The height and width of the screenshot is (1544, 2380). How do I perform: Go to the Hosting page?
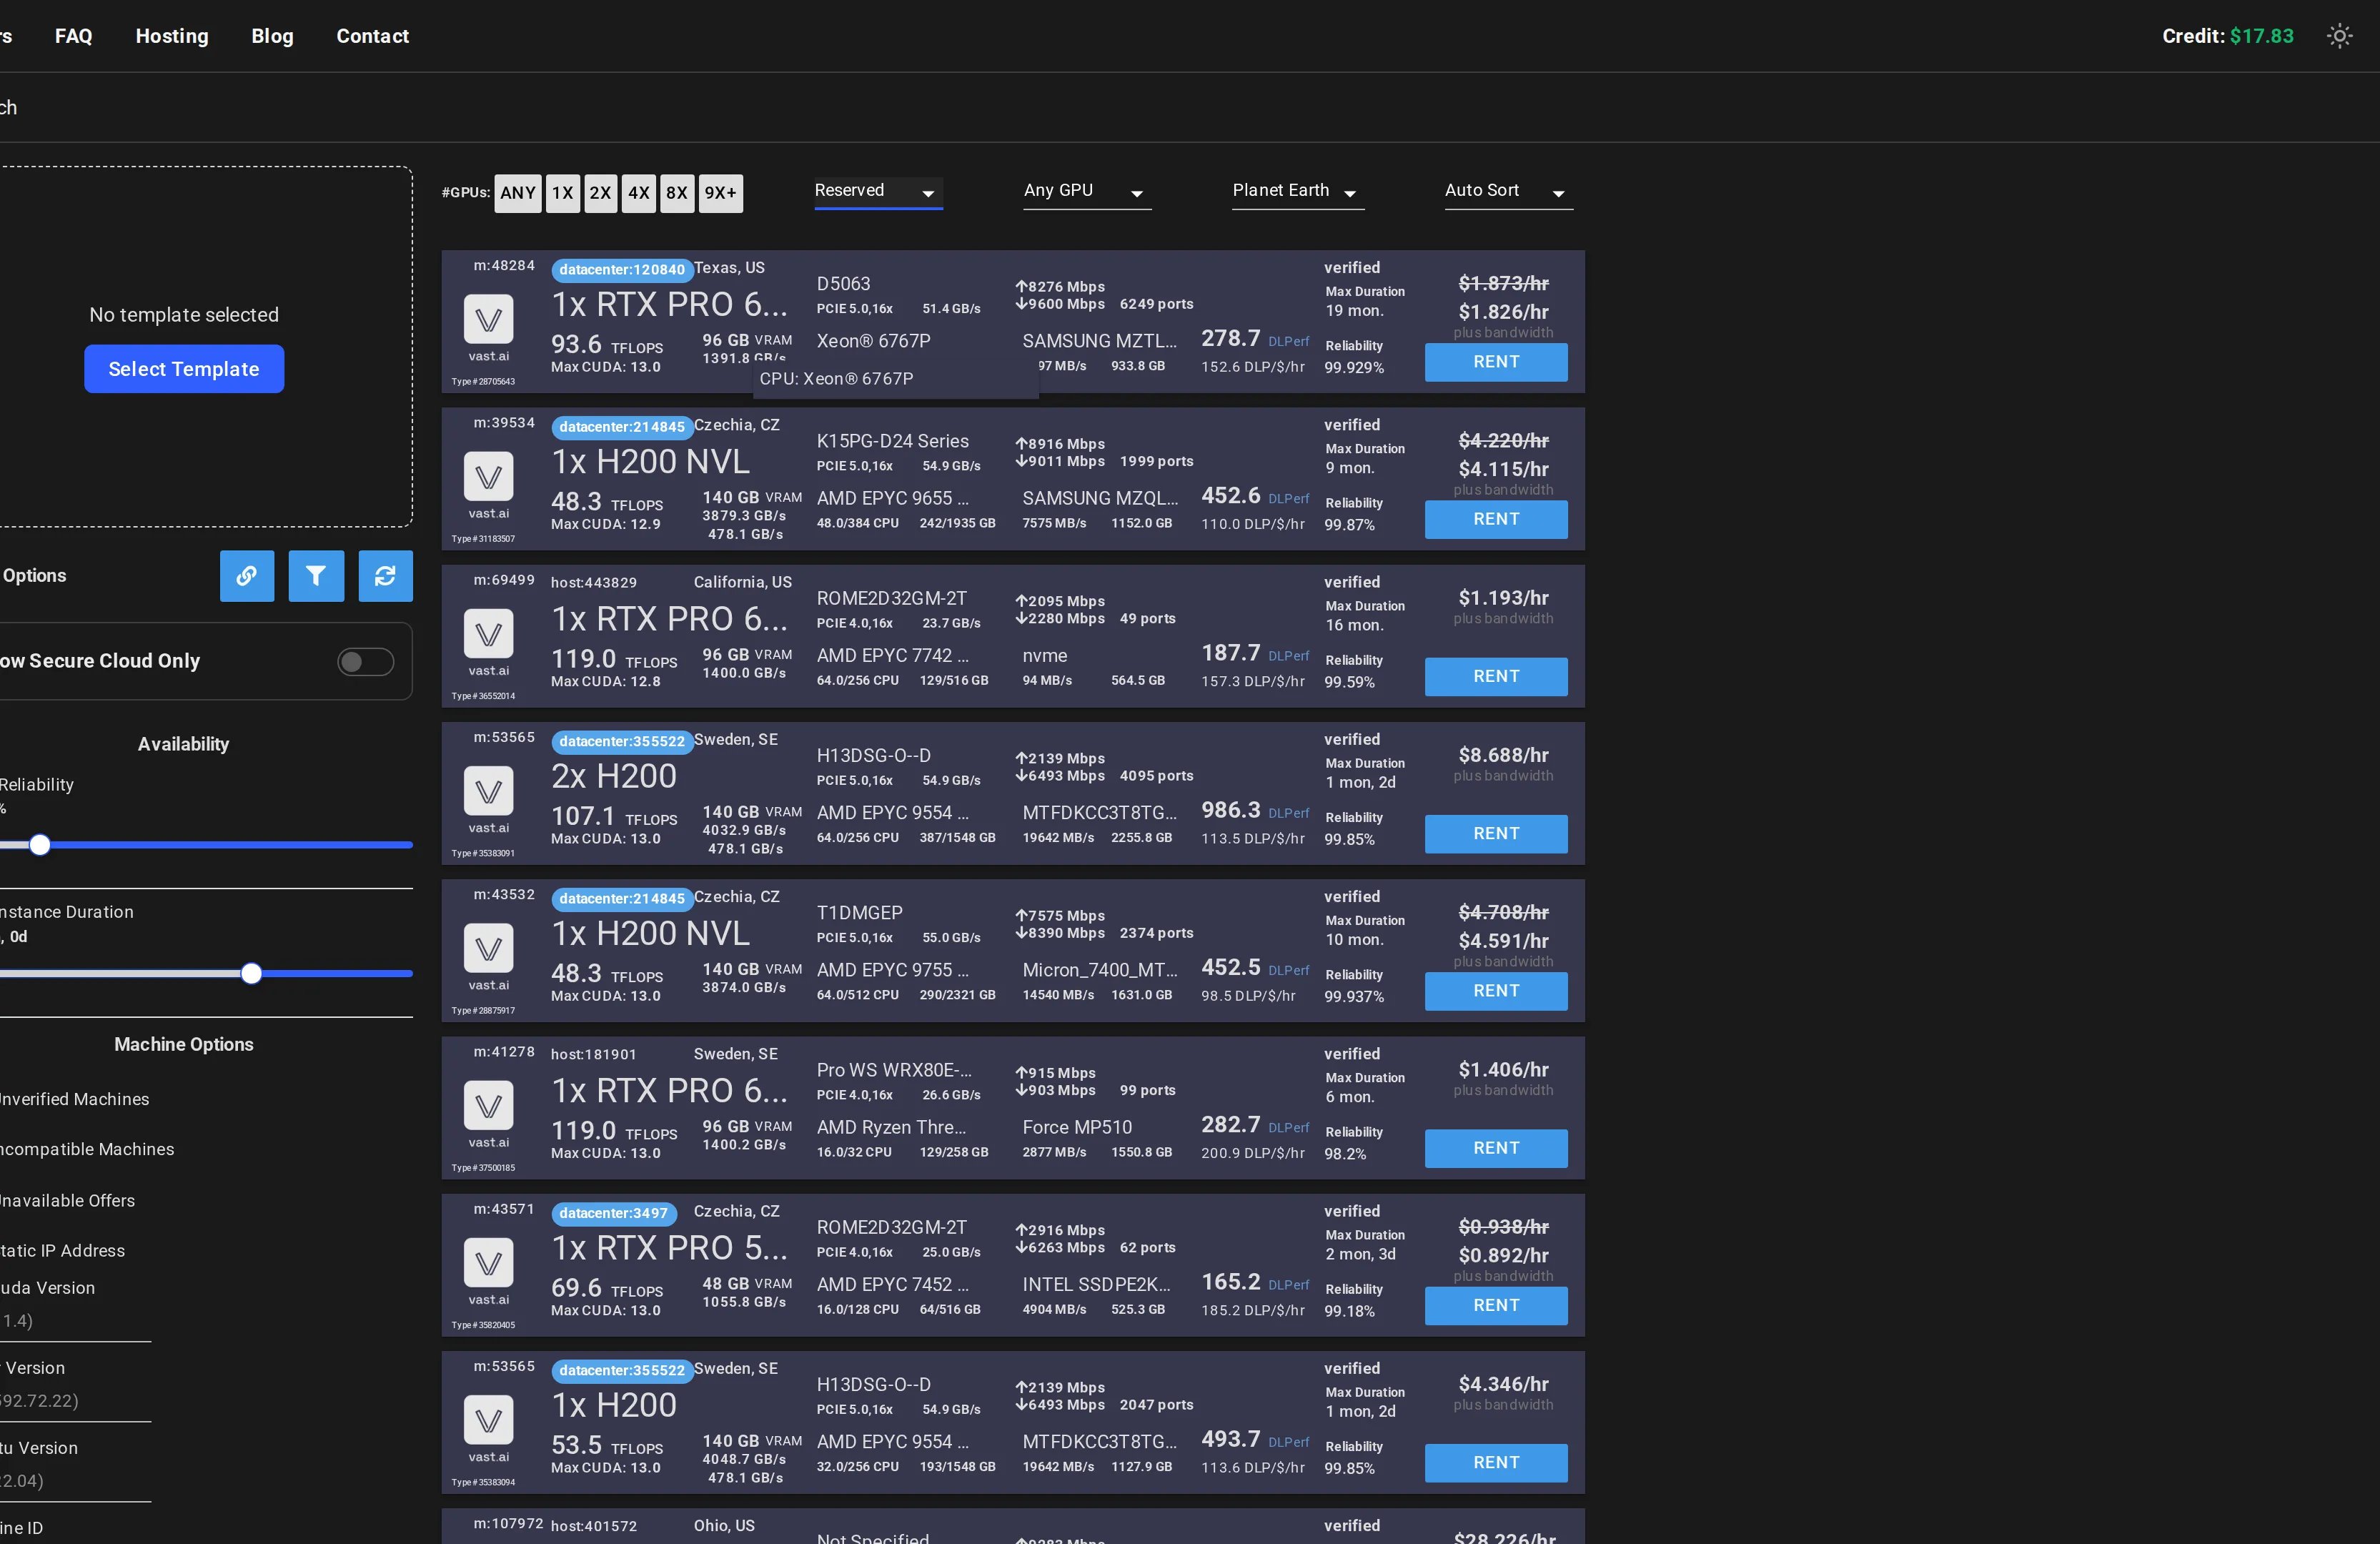coord(172,36)
